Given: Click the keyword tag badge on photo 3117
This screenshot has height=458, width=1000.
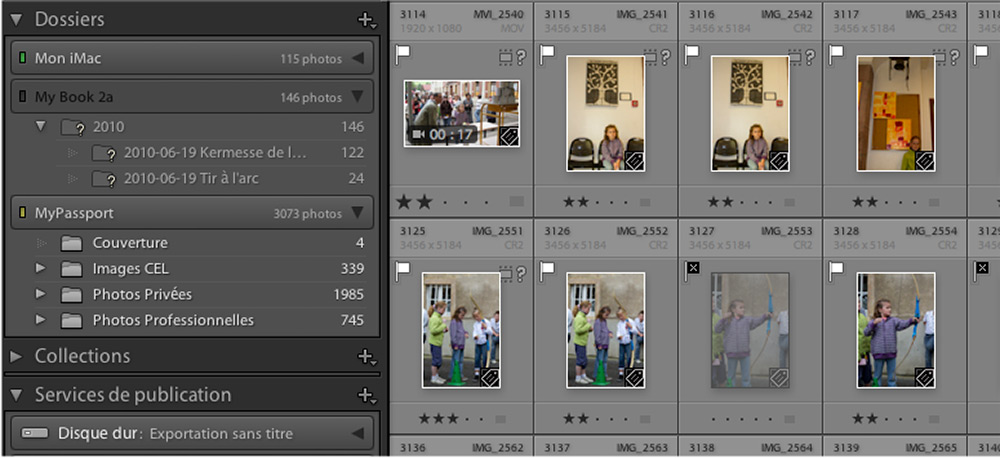Looking at the screenshot, I should [925, 160].
